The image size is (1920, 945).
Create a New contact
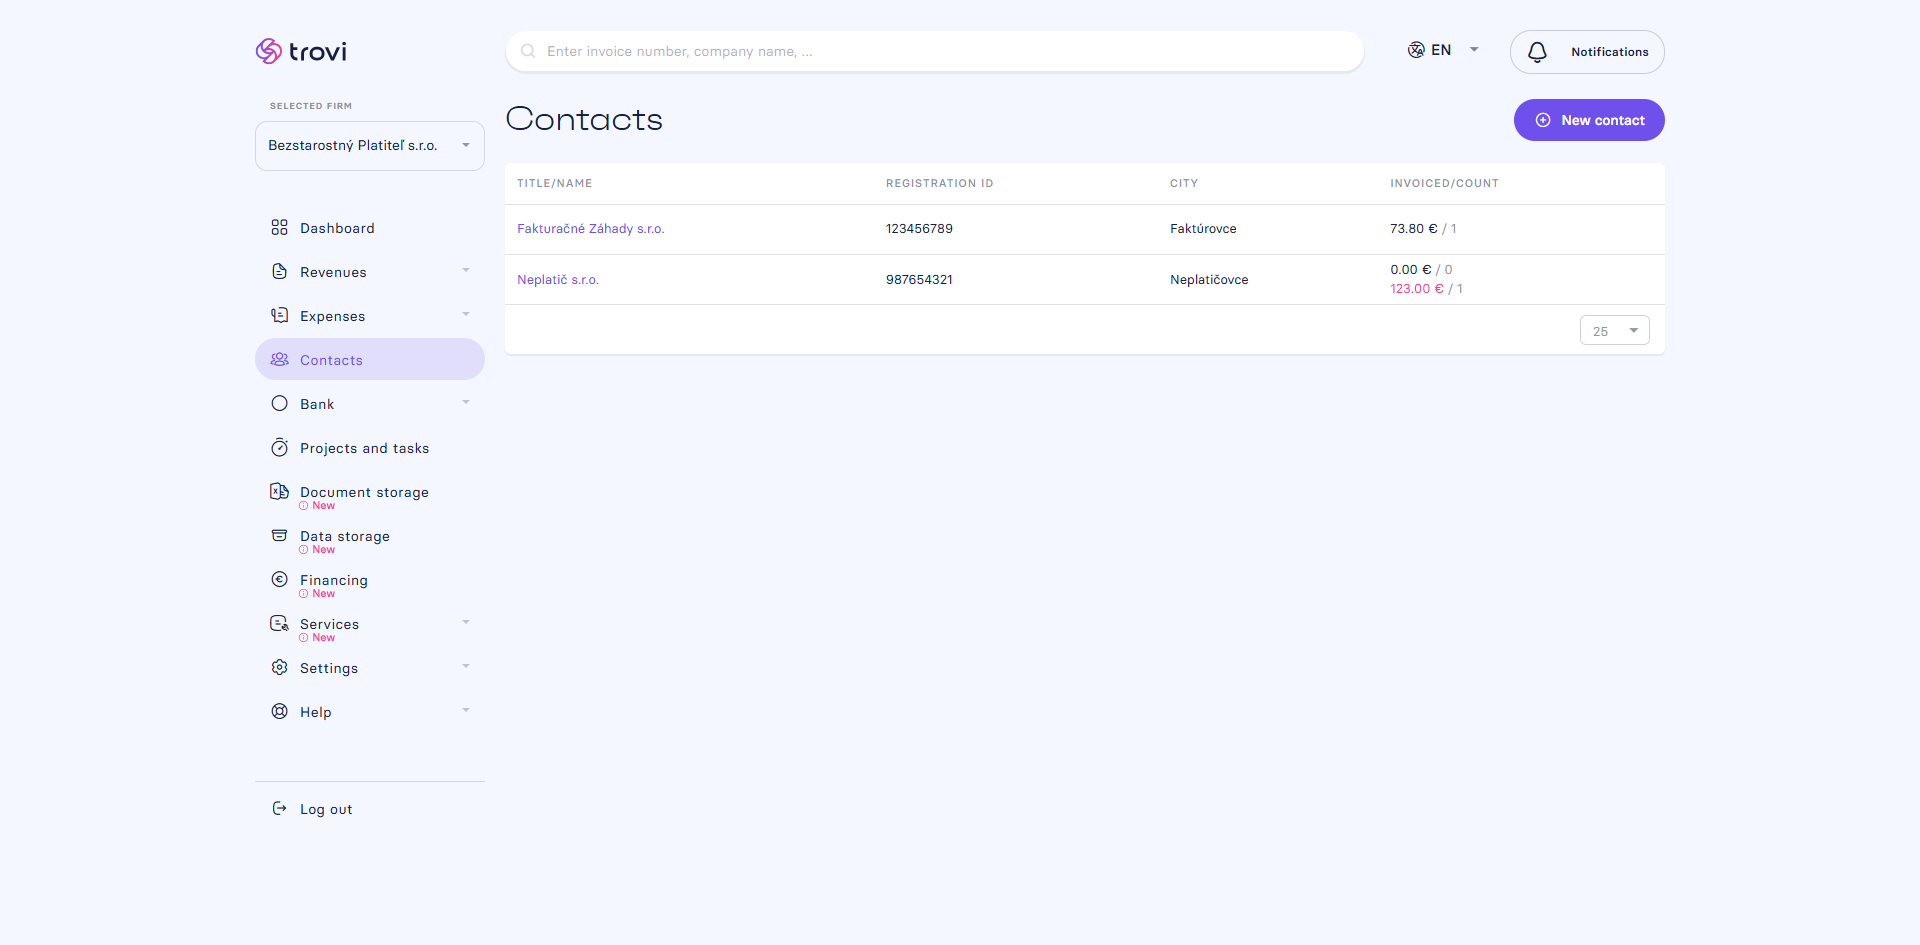pyautogui.click(x=1589, y=120)
